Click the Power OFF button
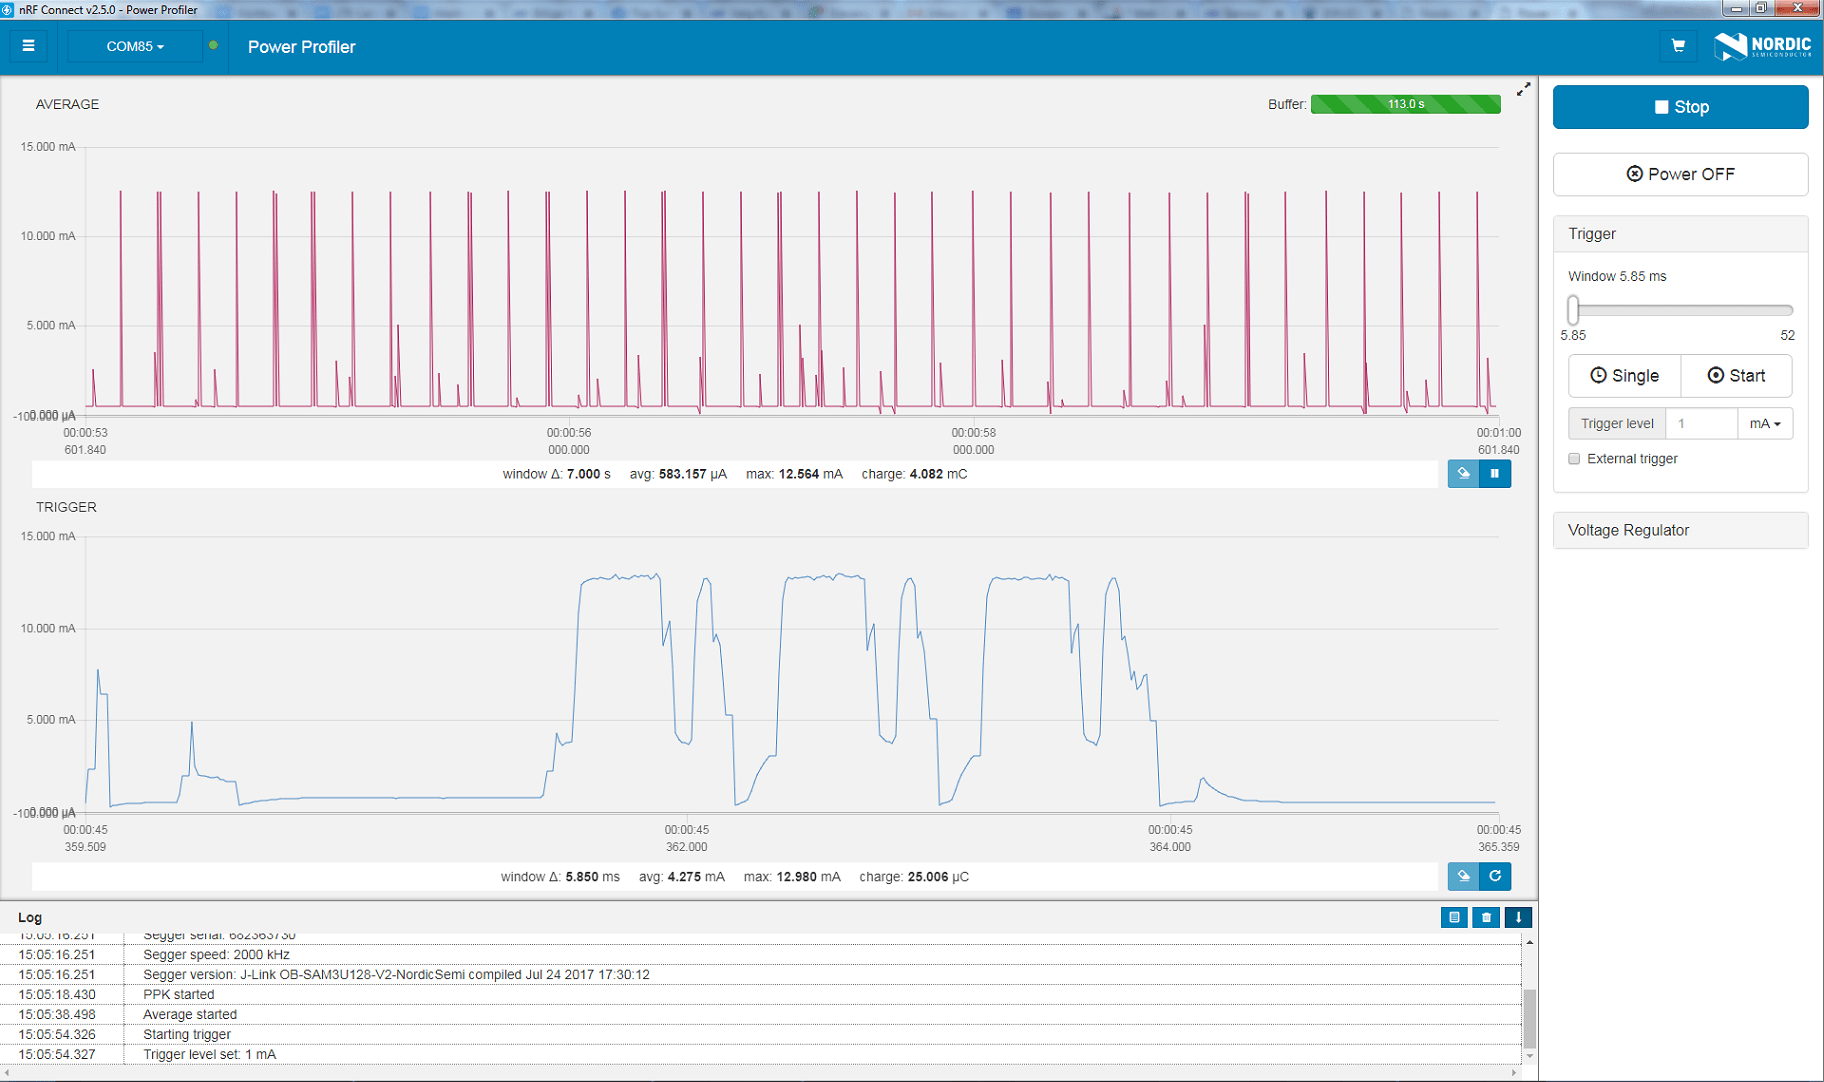 (1680, 174)
